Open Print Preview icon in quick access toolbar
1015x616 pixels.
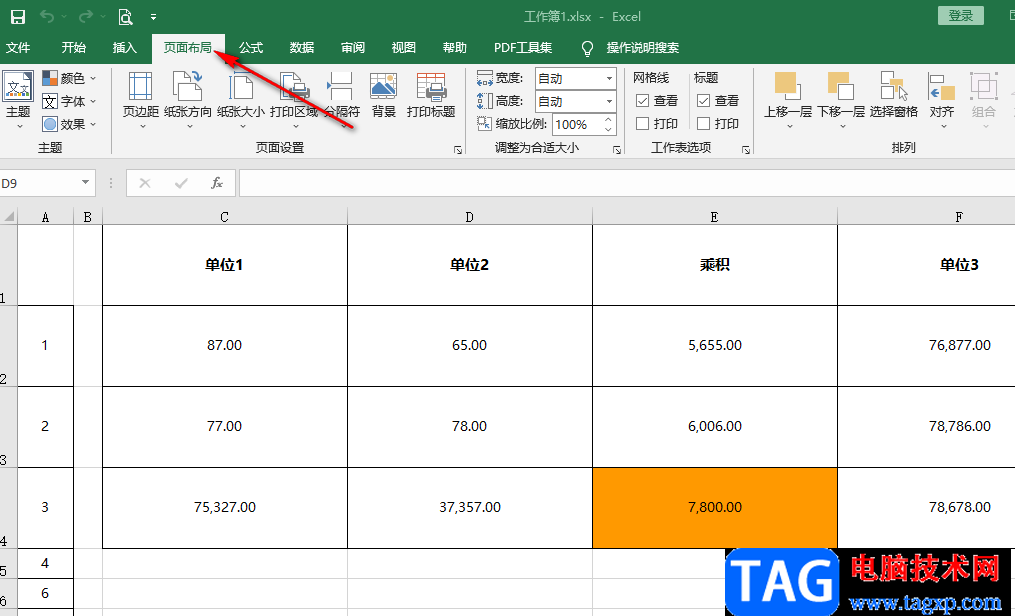126,17
